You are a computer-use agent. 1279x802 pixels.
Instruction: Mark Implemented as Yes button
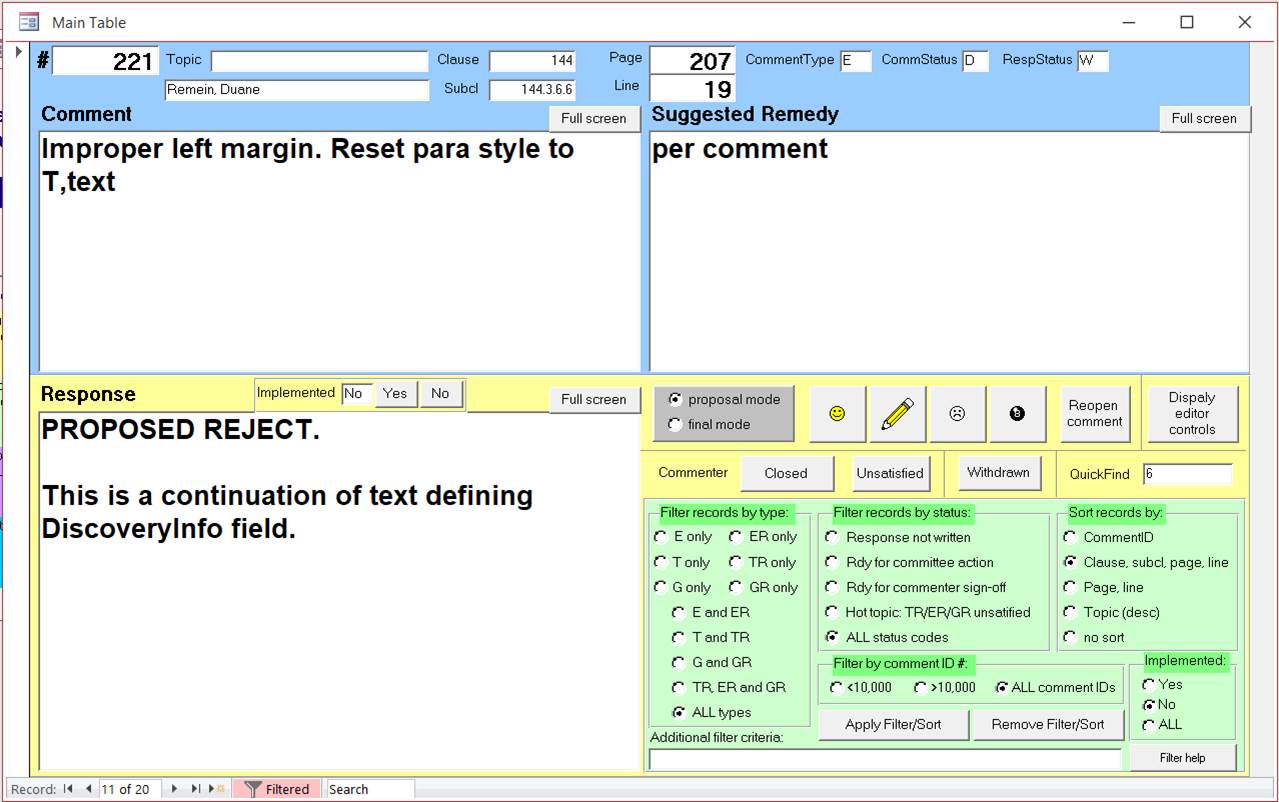tap(395, 394)
